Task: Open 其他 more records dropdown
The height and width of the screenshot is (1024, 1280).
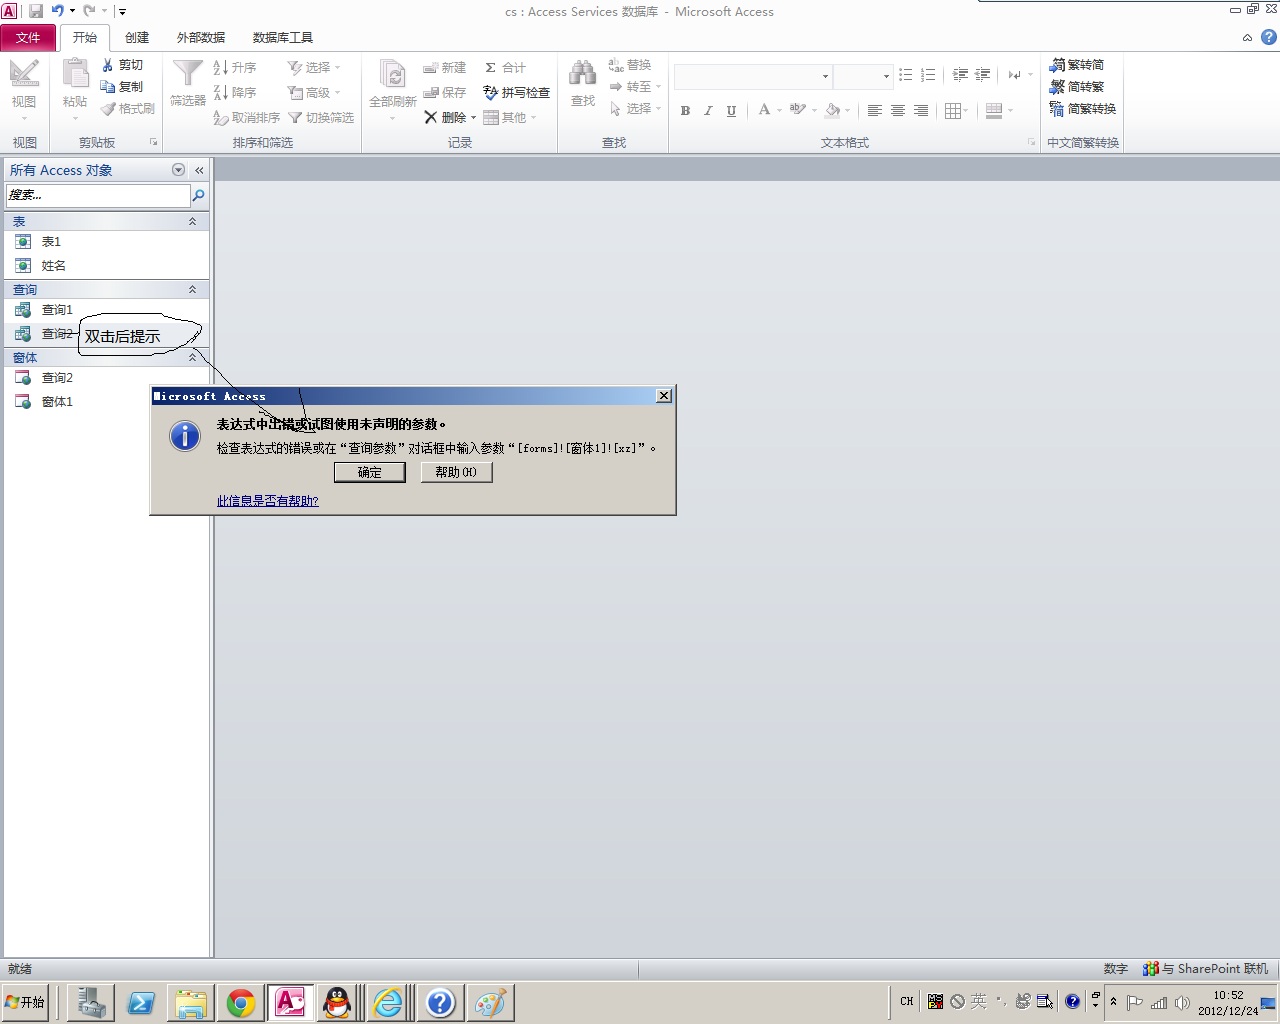Action: [510, 118]
